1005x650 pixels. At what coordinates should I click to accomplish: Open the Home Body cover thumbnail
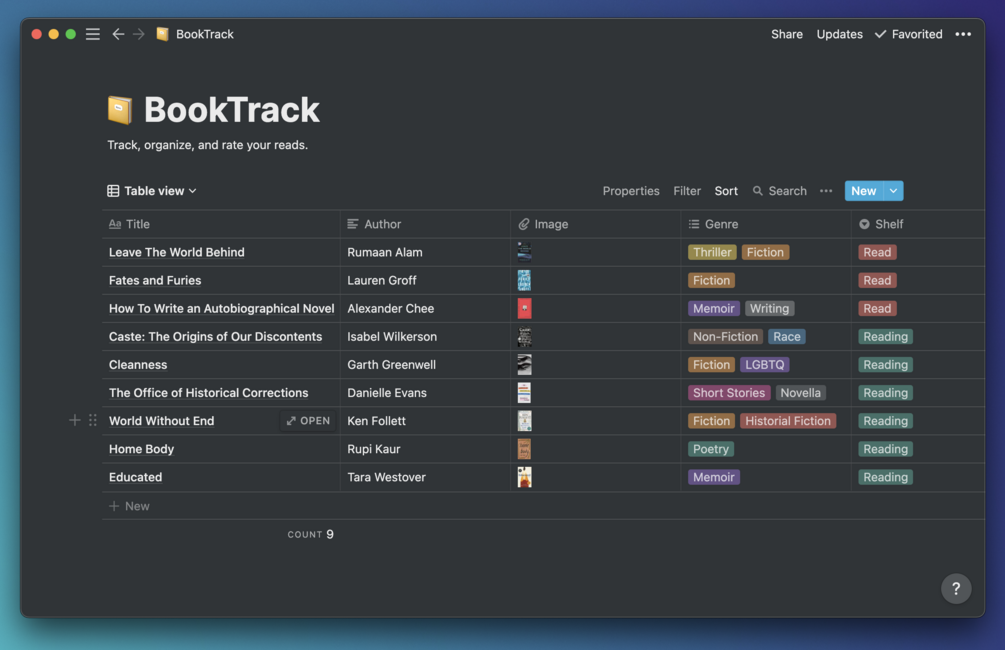tap(524, 449)
